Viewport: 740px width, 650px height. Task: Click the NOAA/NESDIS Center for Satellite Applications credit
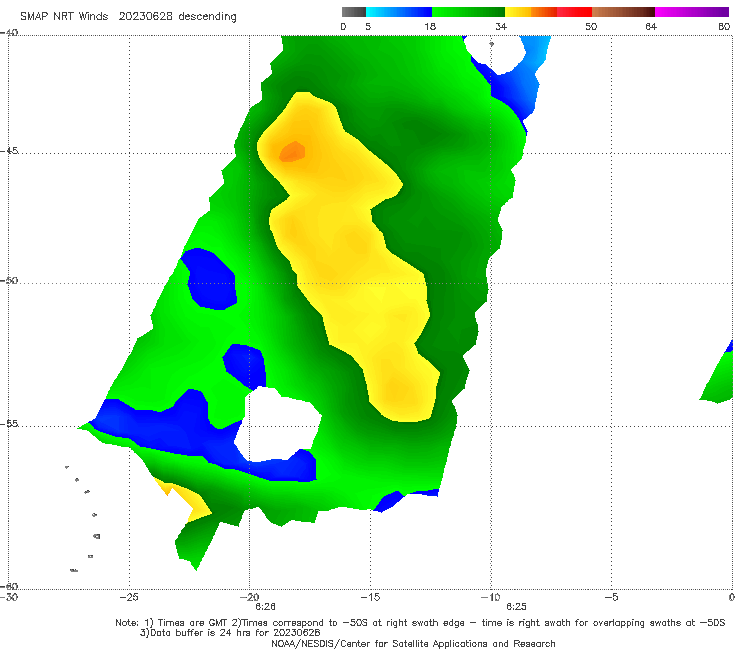pyautogui.click(x=413, y=643)
